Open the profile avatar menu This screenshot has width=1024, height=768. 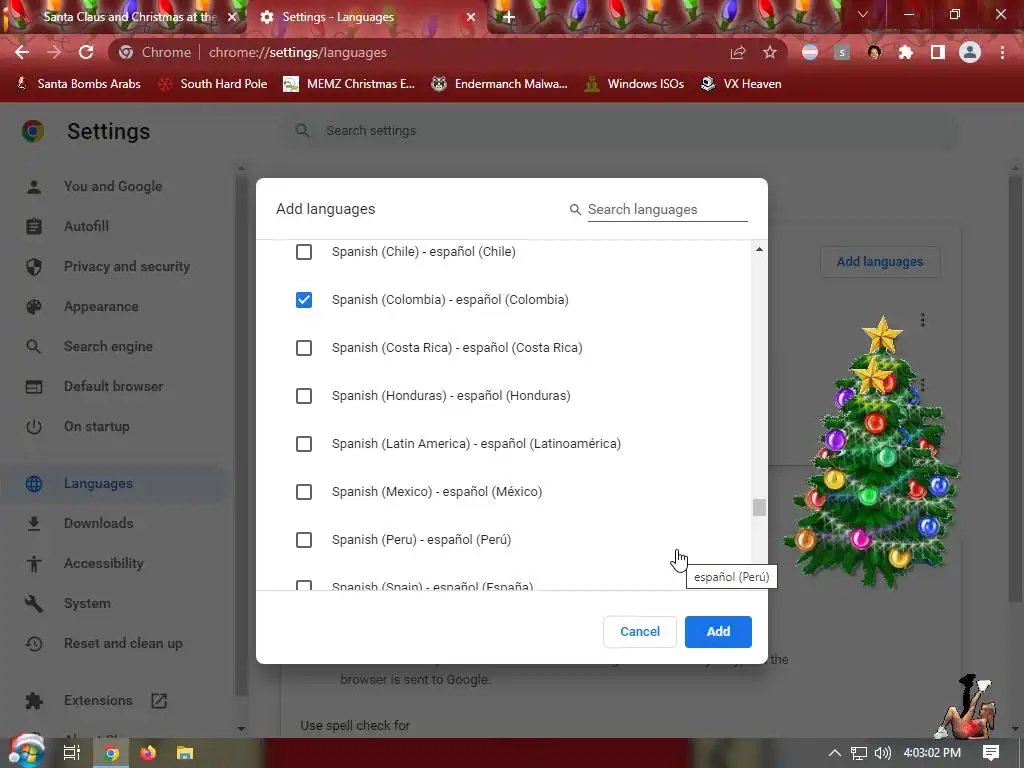point(970,53)
